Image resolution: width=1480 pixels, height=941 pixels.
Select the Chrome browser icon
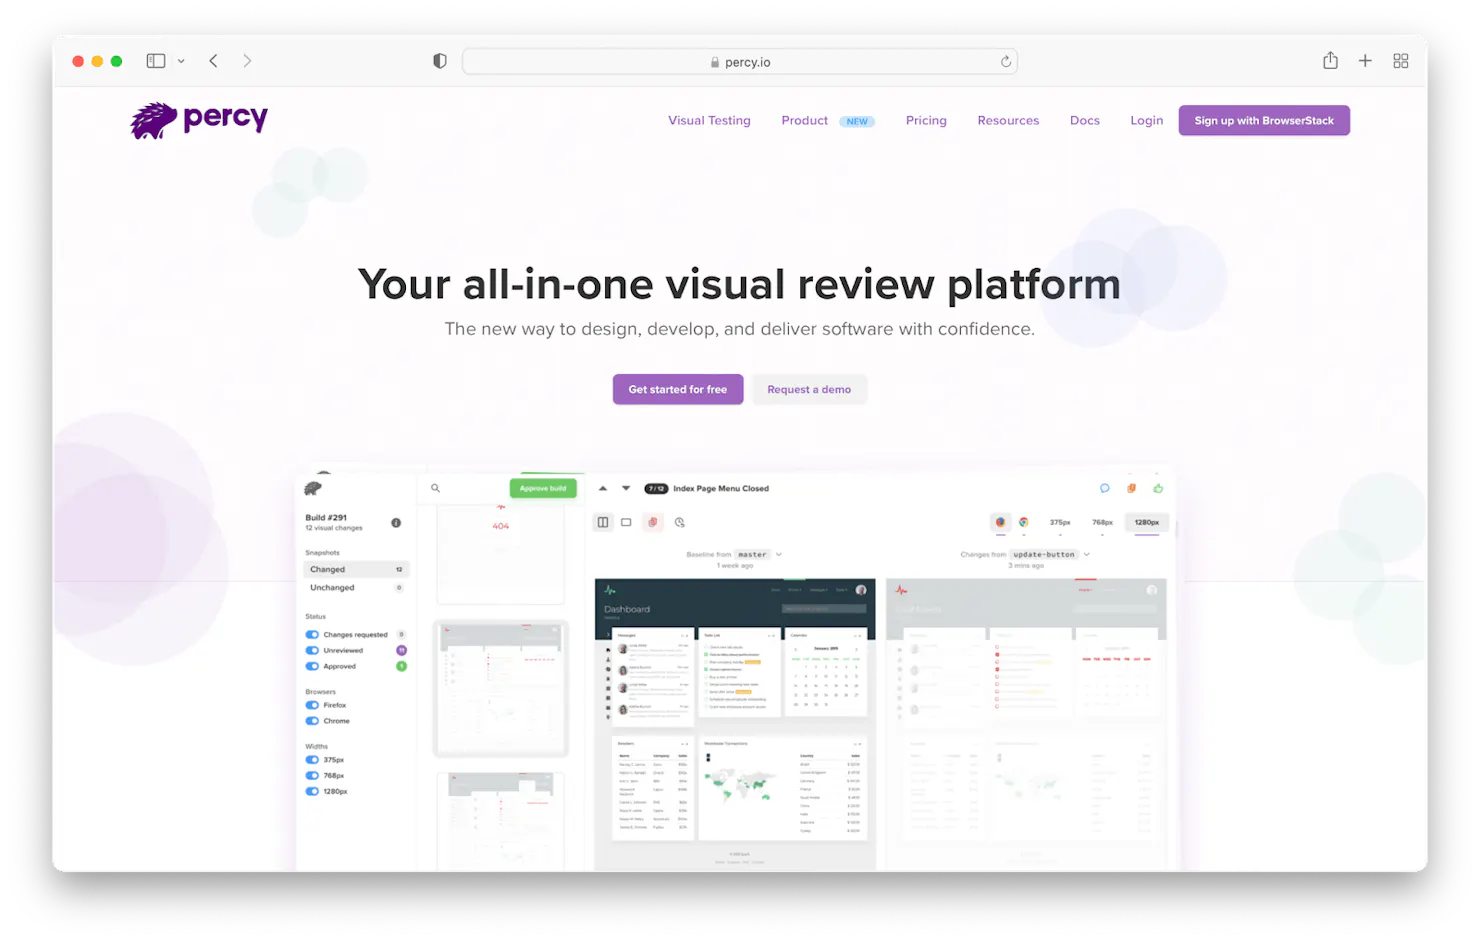click(x=1024, y=522)
